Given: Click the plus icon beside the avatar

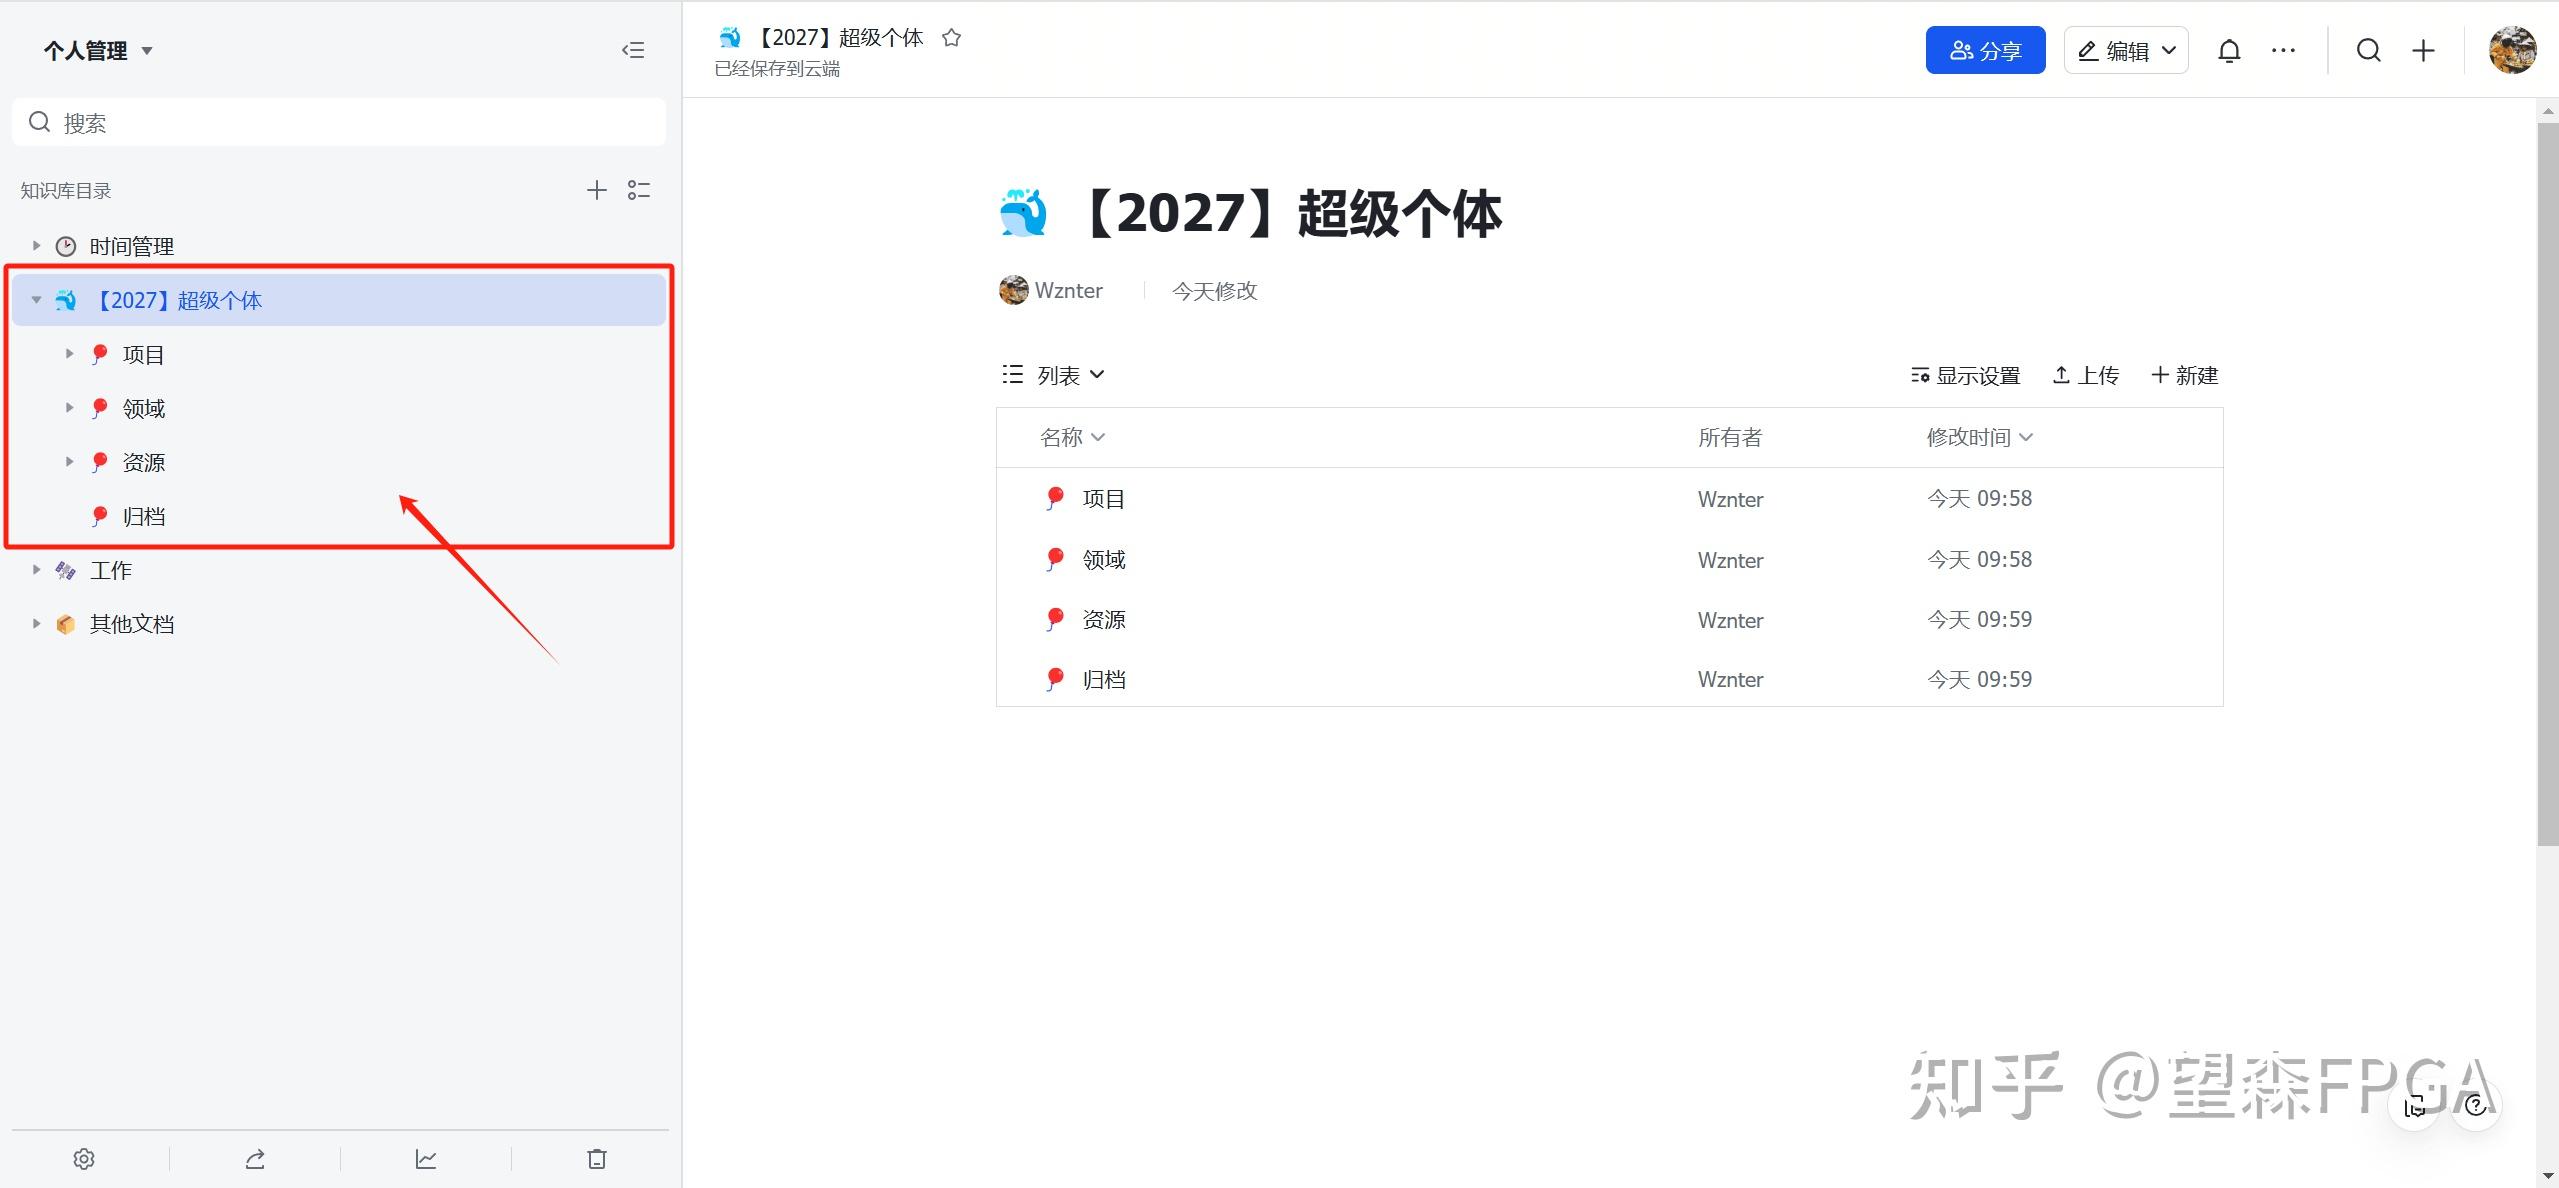Looking at the screenshot, I should (x=2423, y=51).
